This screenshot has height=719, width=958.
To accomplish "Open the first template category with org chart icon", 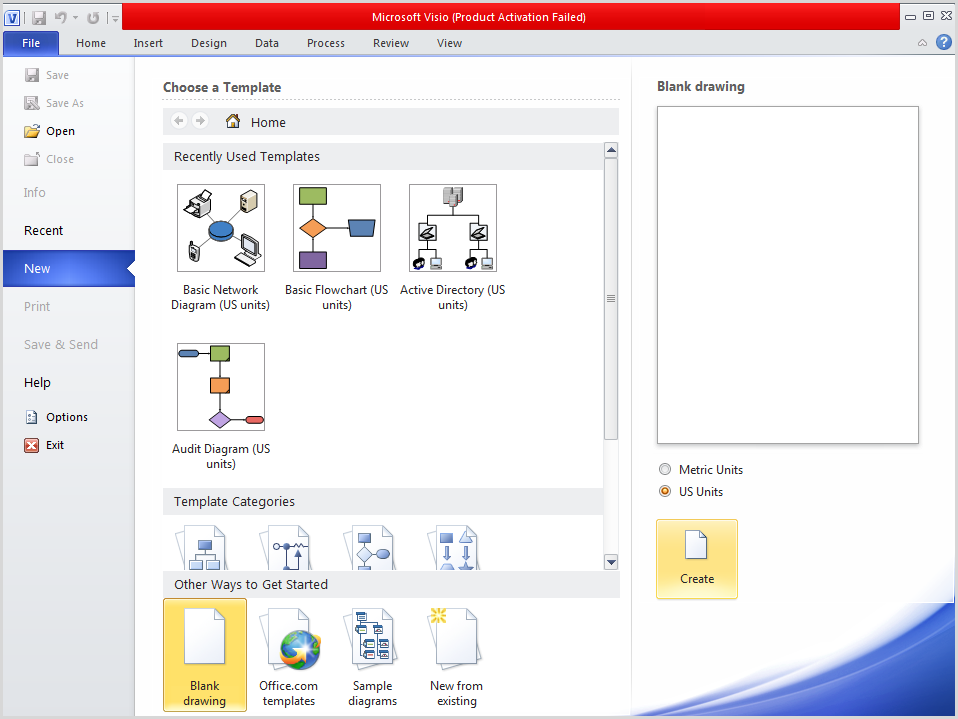I will [204, 548].
